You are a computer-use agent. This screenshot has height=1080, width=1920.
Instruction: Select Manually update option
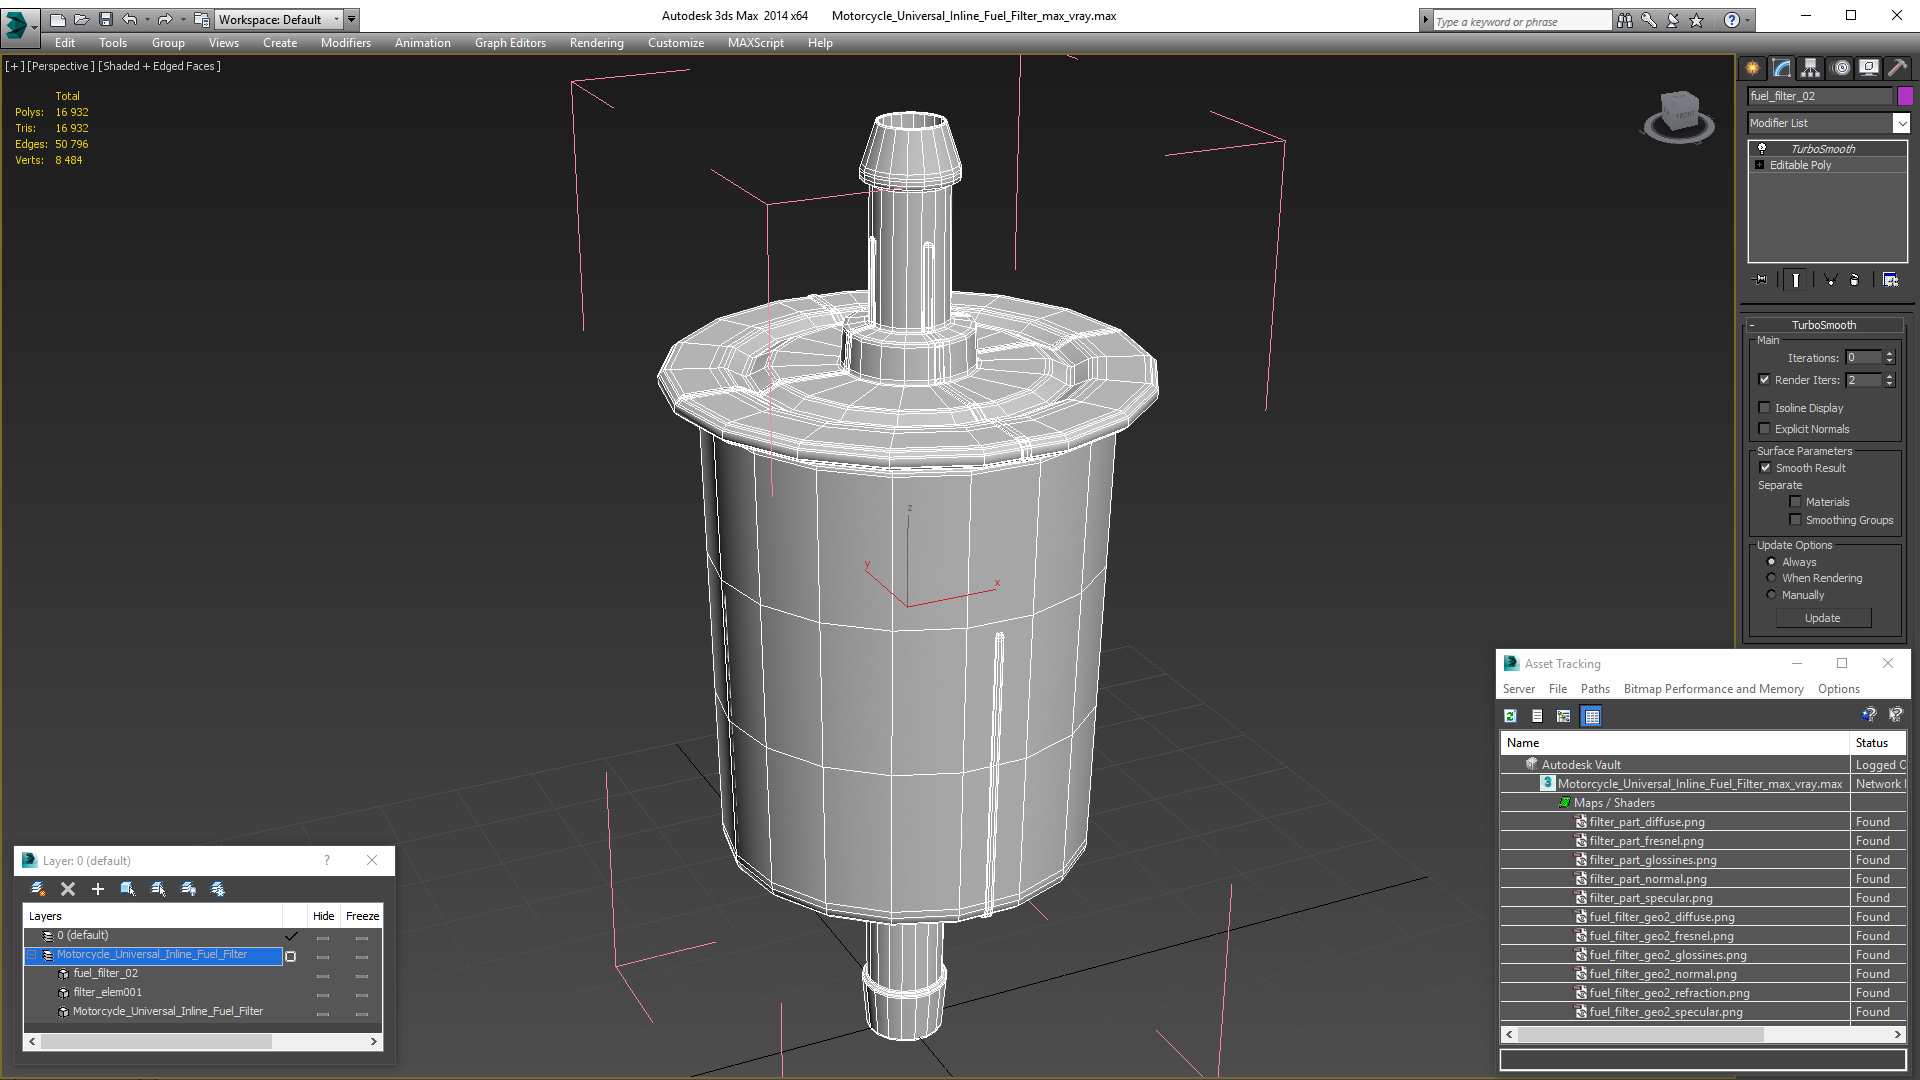[x=1772, y=595]
